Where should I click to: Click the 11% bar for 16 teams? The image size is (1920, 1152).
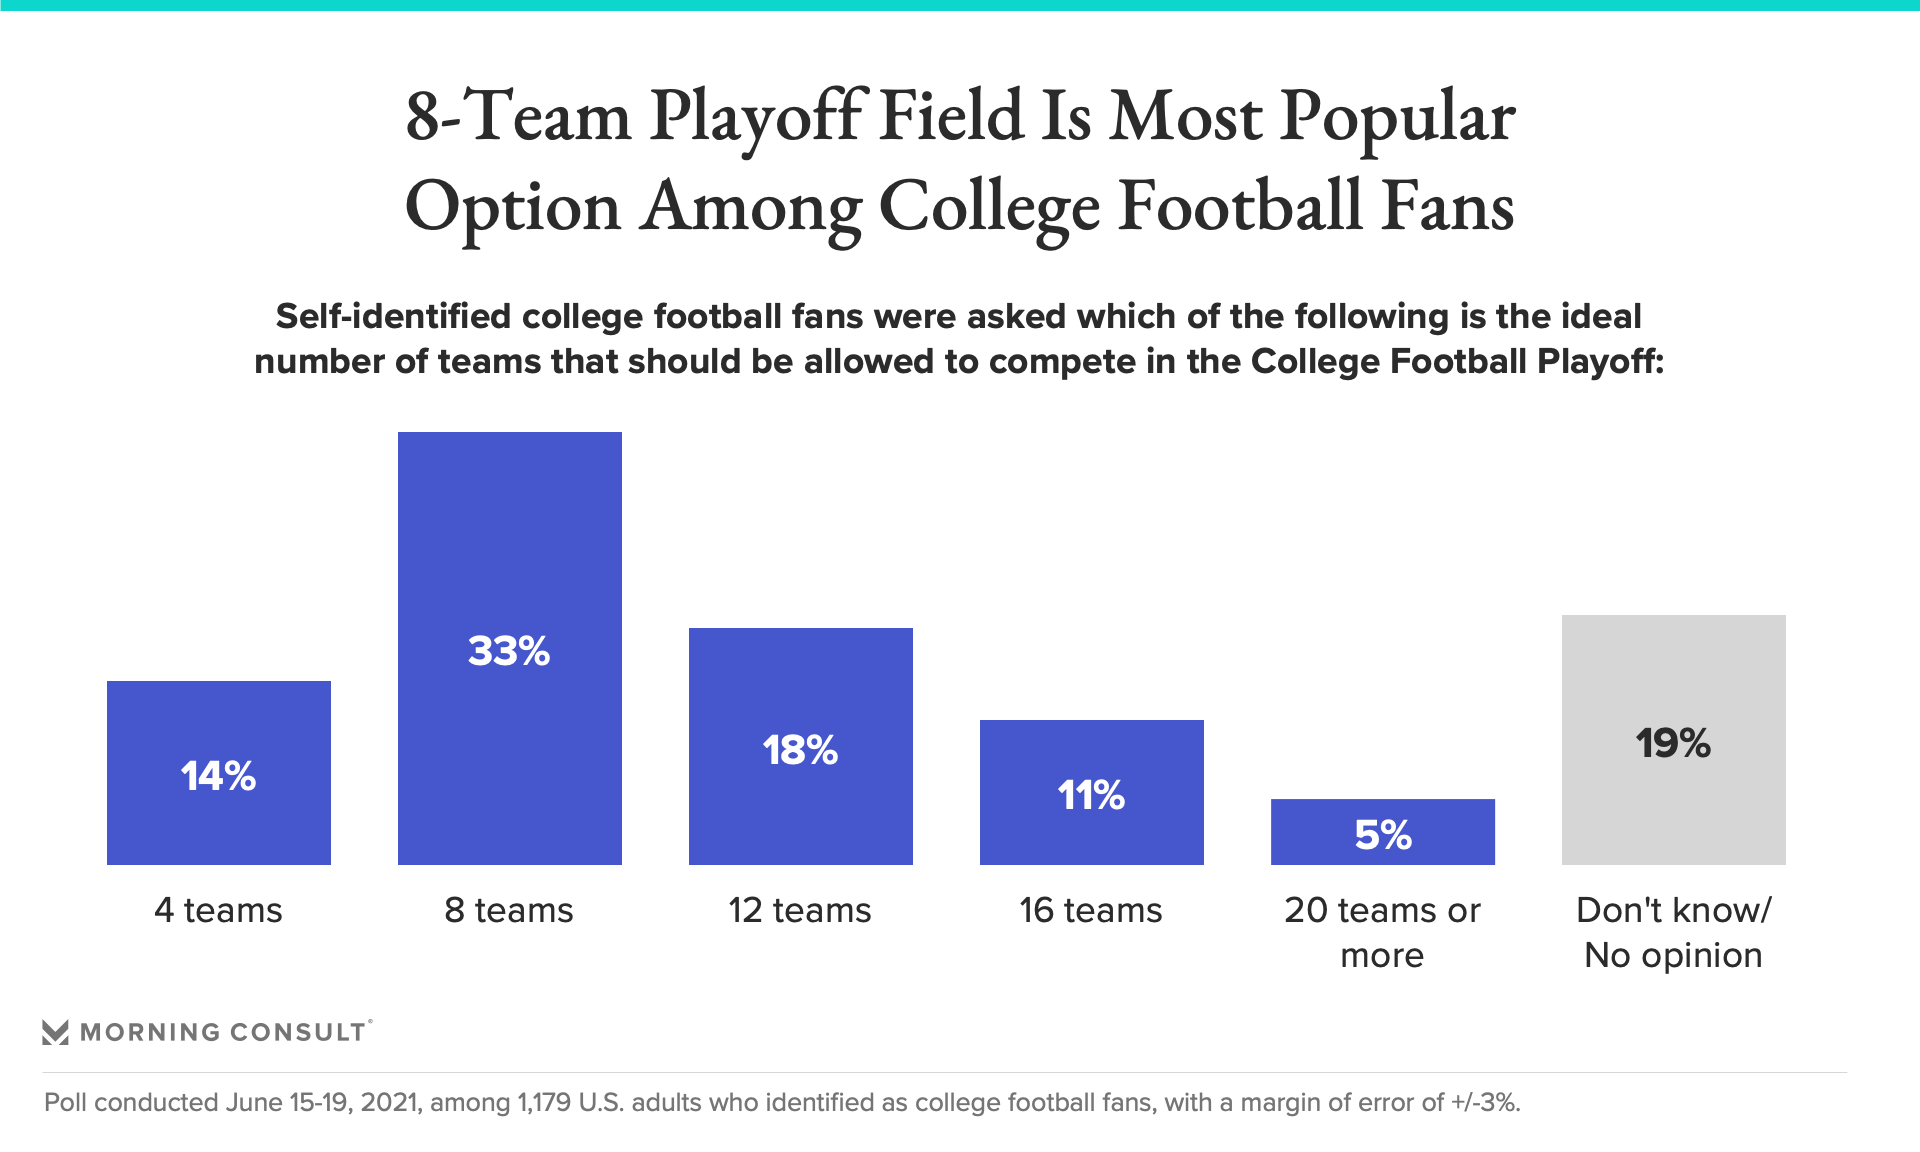coord(1092,792)
